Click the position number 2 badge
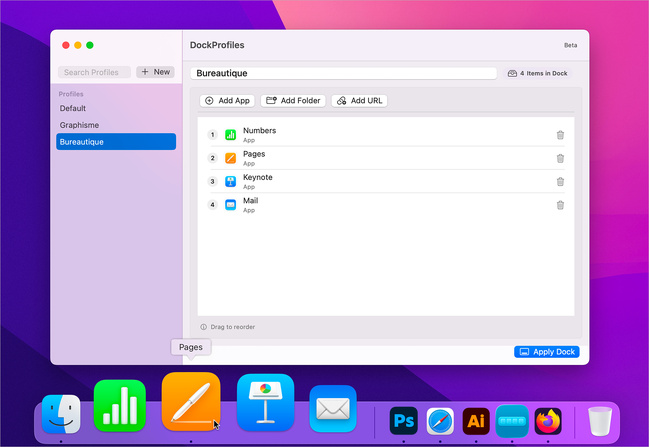The width and height of the screenshot is (649, 447). tap(212, 158)
